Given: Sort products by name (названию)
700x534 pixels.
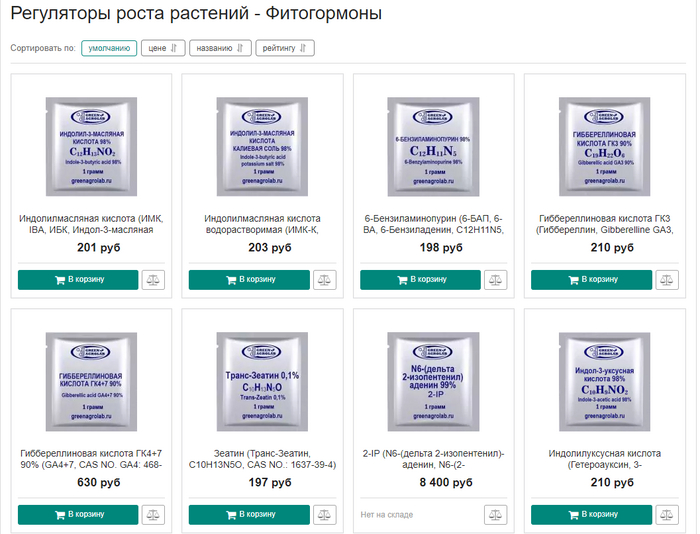Looking at the screenshot, I should pyautogui.click(x=219, y=47).
